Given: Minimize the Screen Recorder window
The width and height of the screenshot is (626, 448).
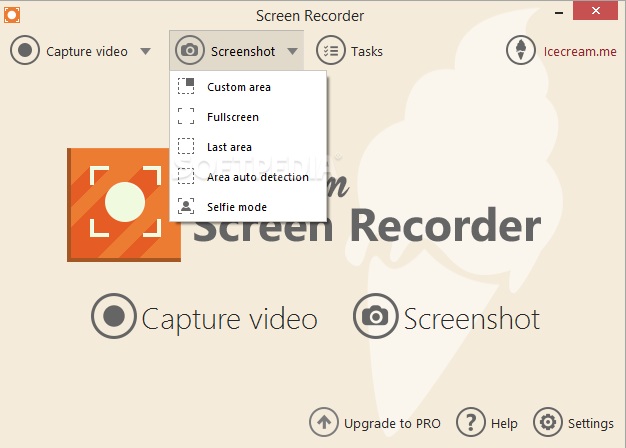Looking at the screenshot, I should (559, 13).
